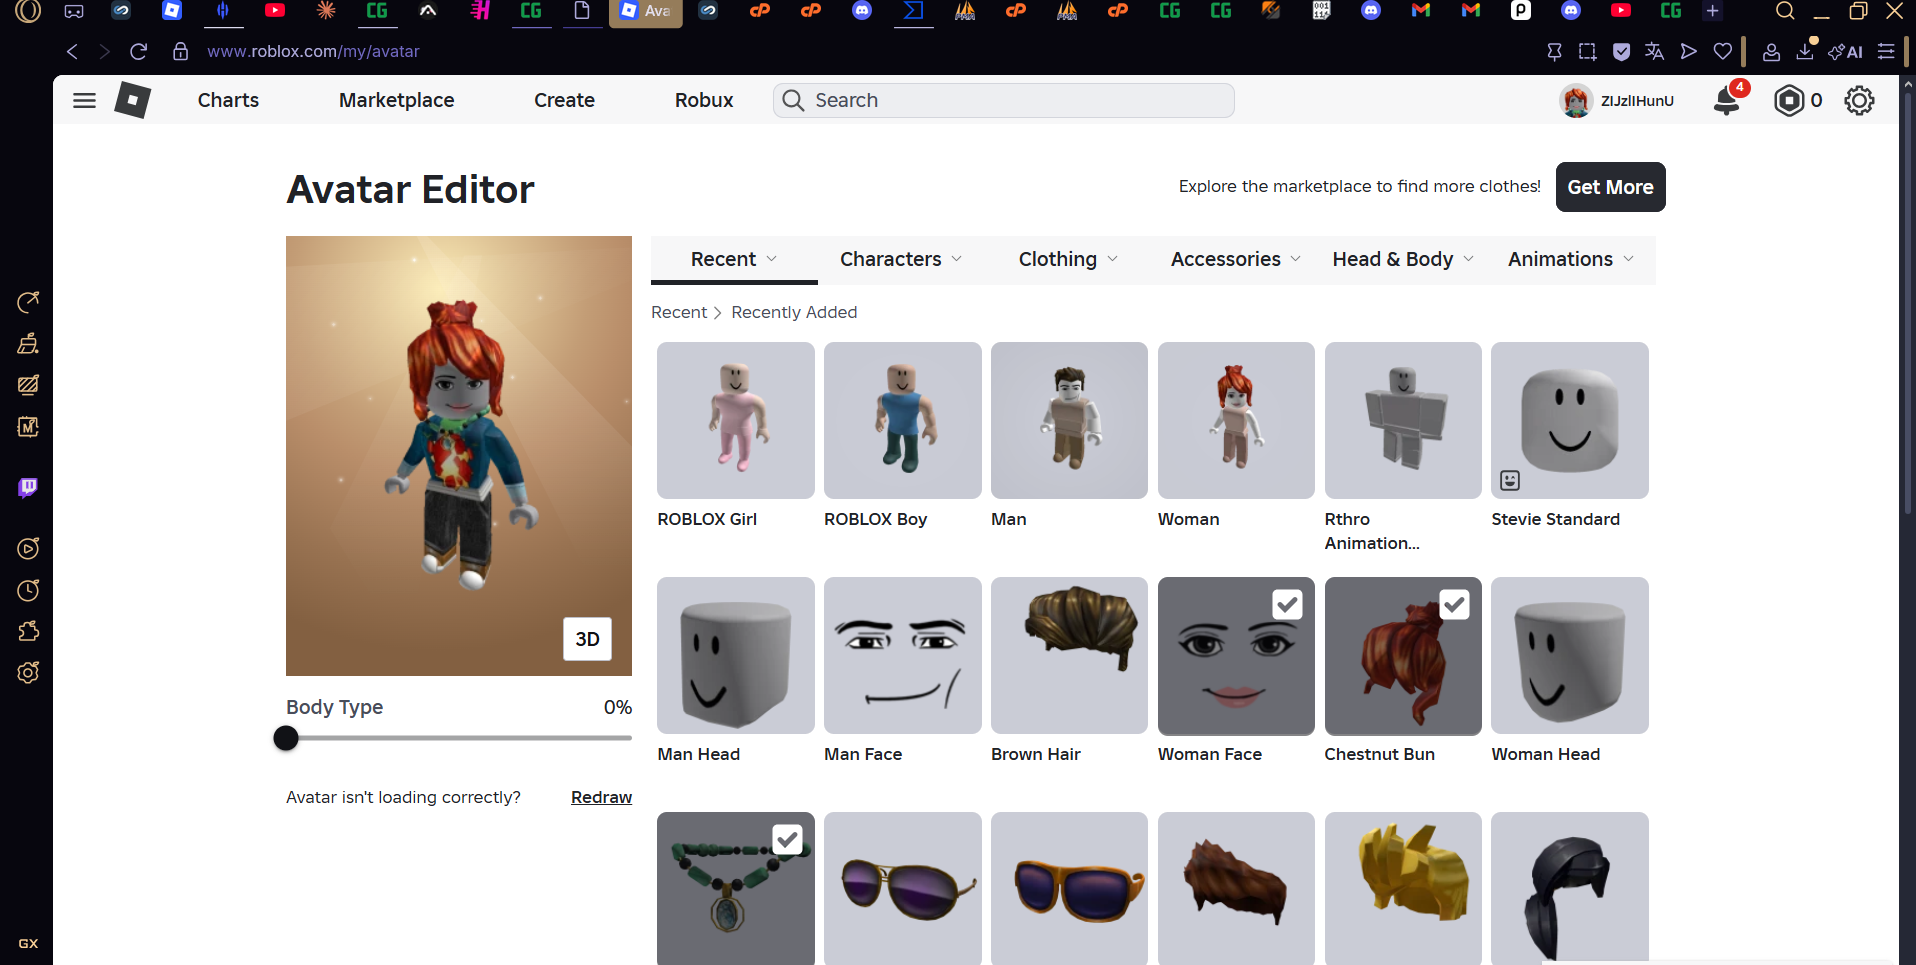Click the Recent breadcrumb link

(679, 312)
